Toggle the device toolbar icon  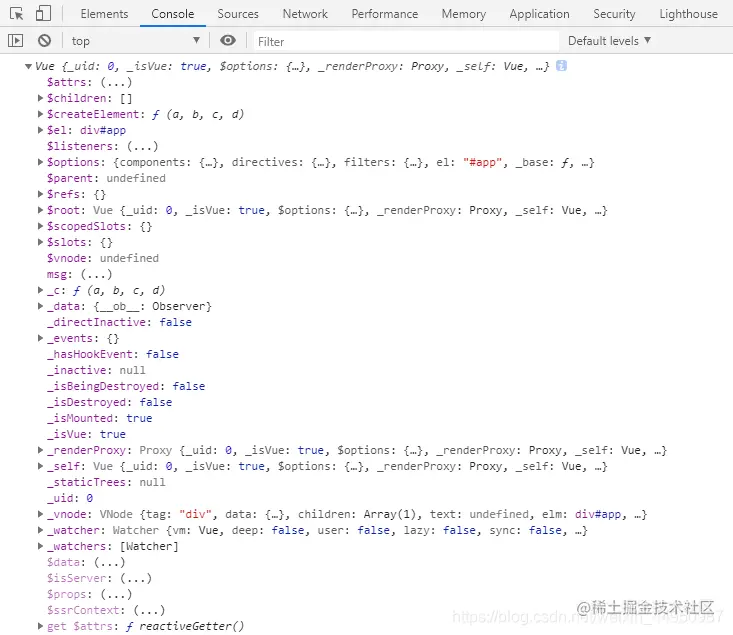pos(43,14)
